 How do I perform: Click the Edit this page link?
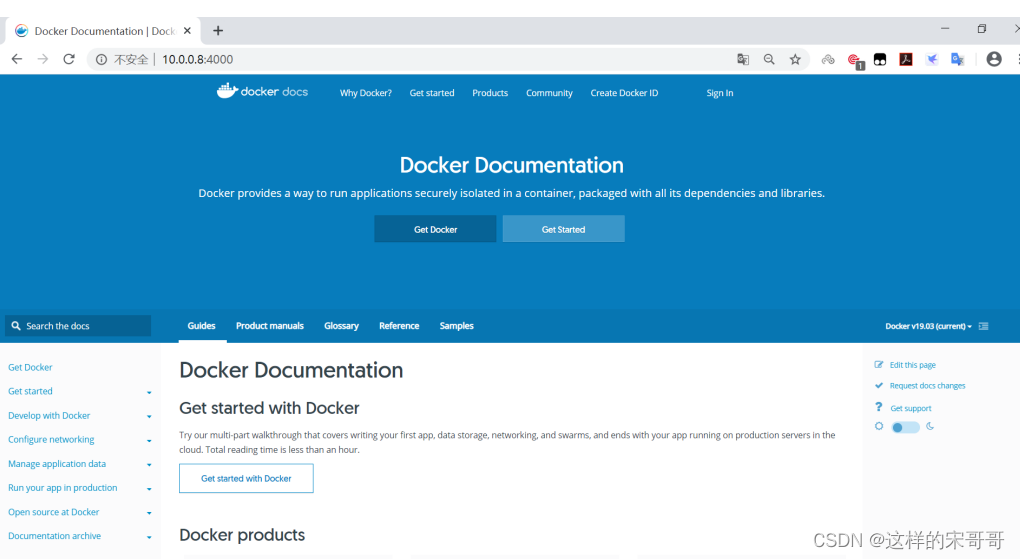pyautogui.click(x=913, y=365)
